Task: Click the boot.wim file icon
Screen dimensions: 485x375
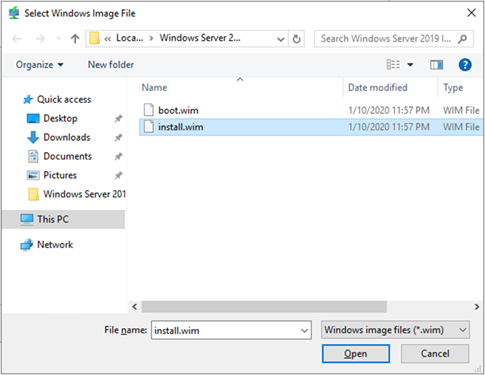Action: [x=149, y=110]
